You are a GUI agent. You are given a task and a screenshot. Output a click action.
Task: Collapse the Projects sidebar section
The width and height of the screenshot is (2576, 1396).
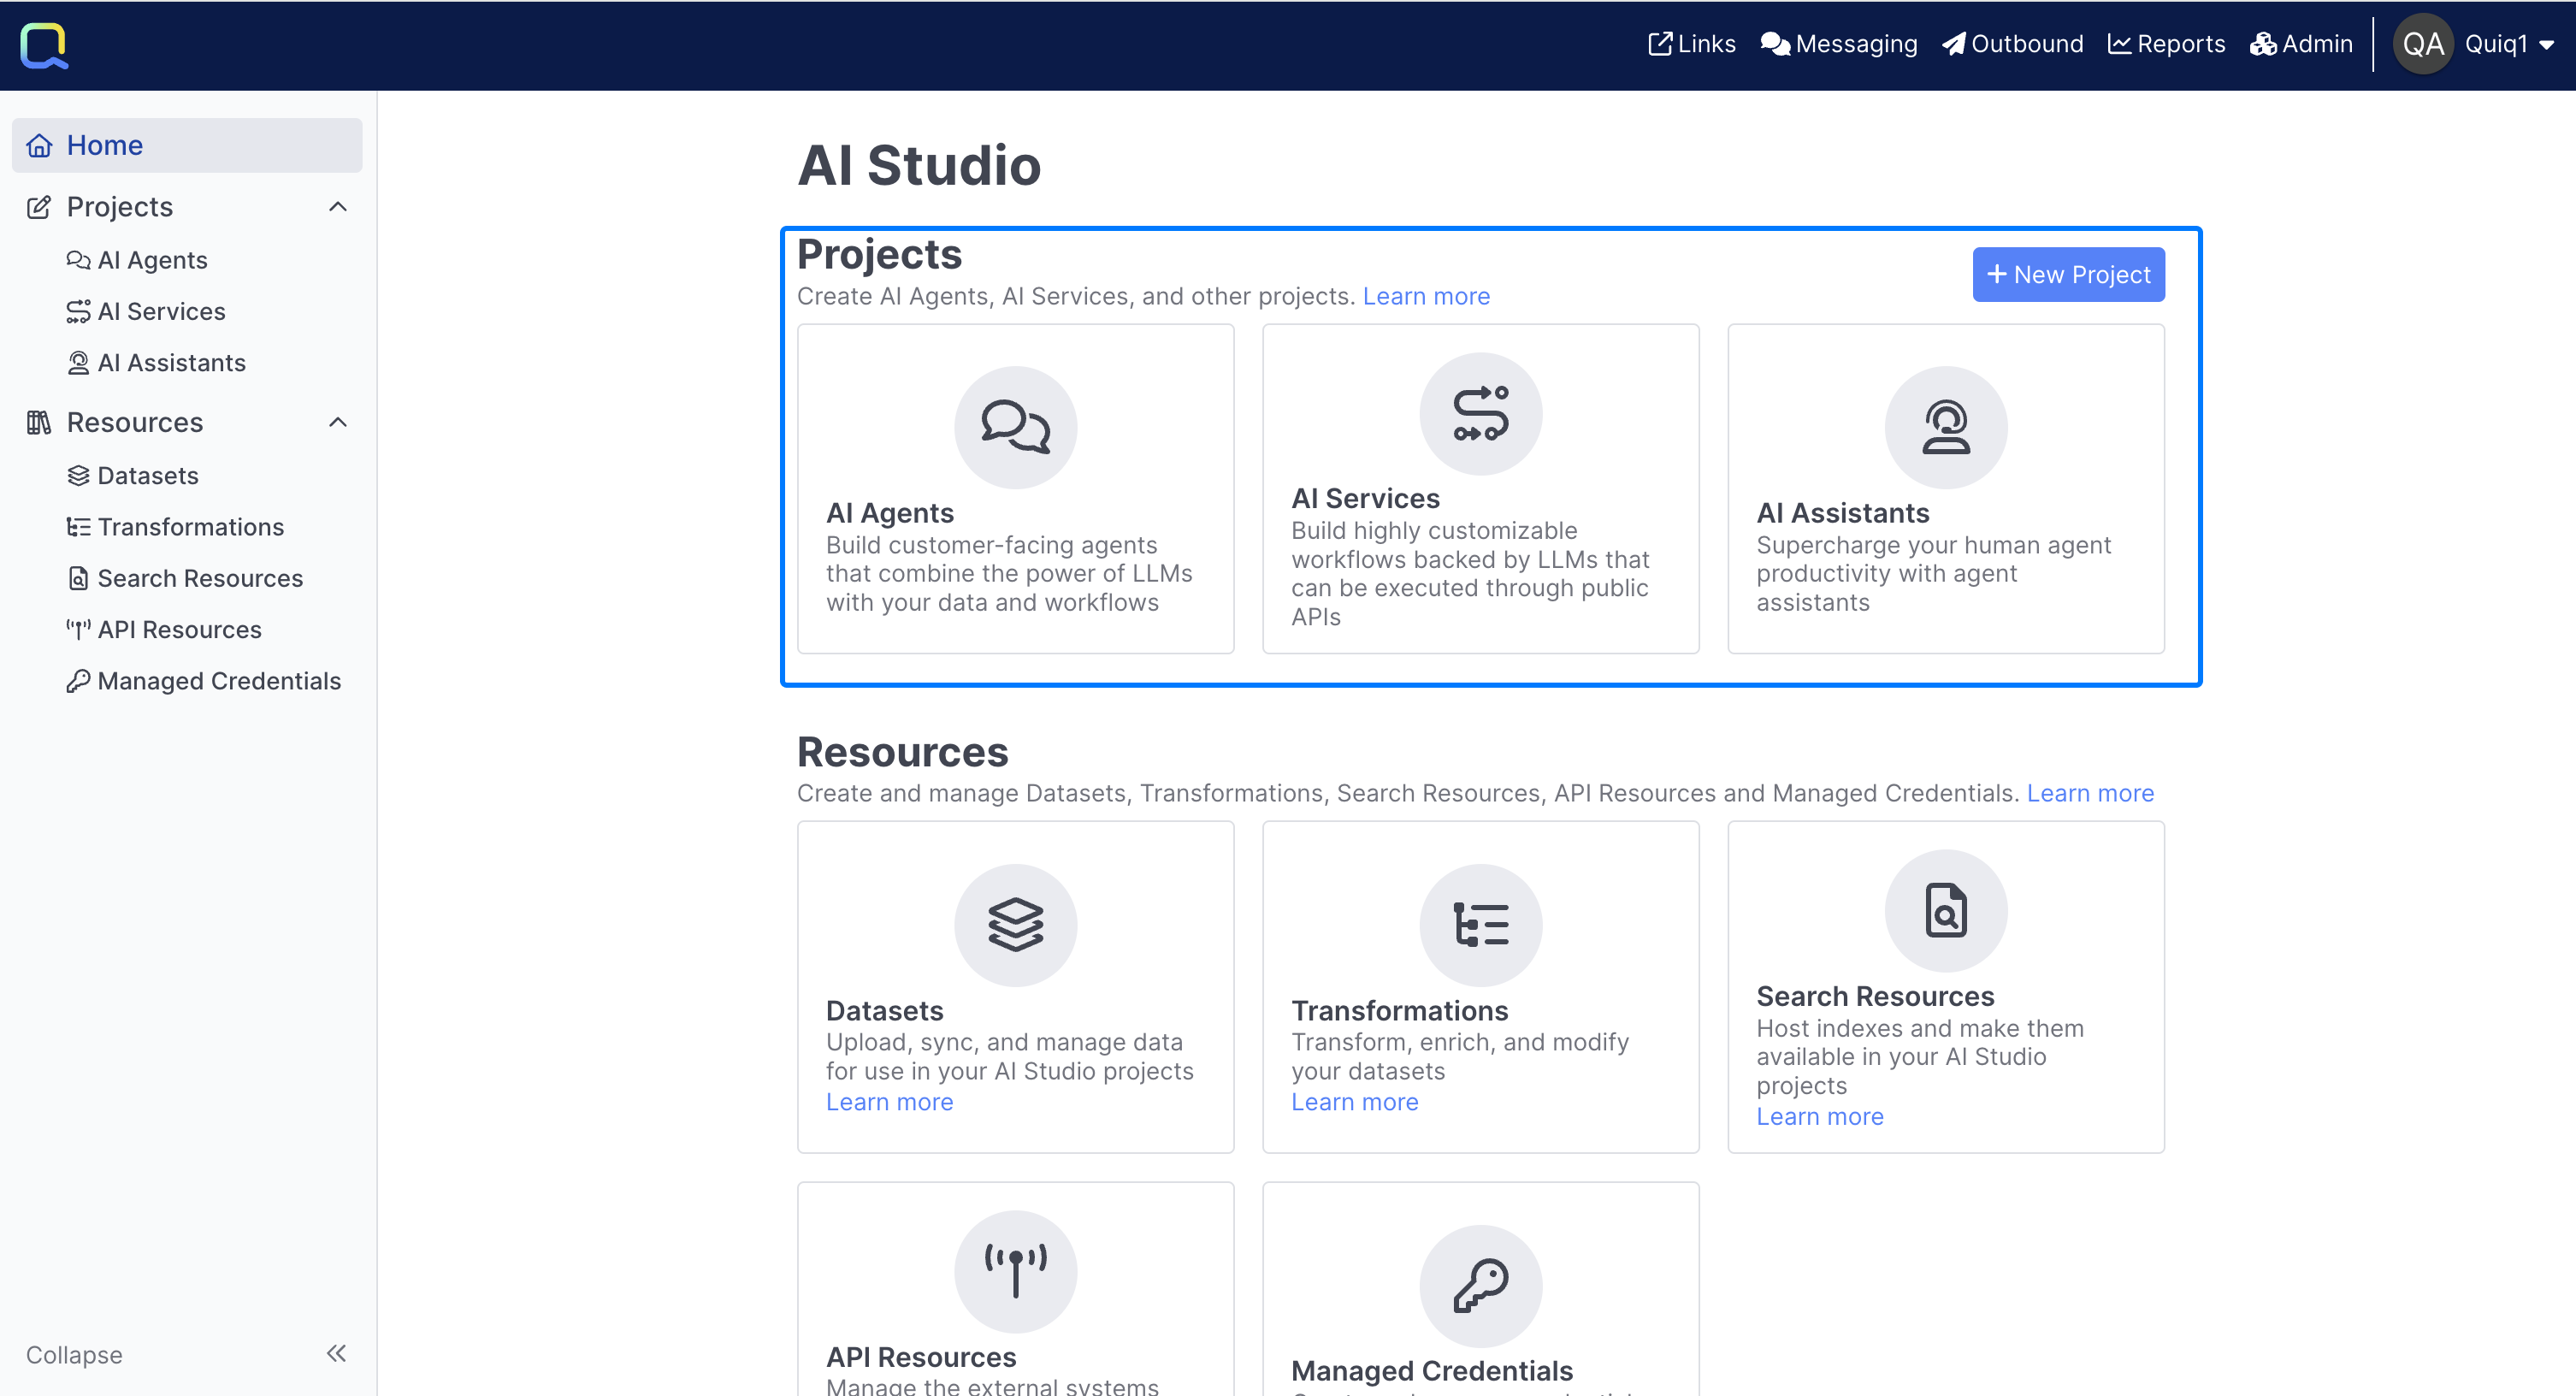pos(338,207)
